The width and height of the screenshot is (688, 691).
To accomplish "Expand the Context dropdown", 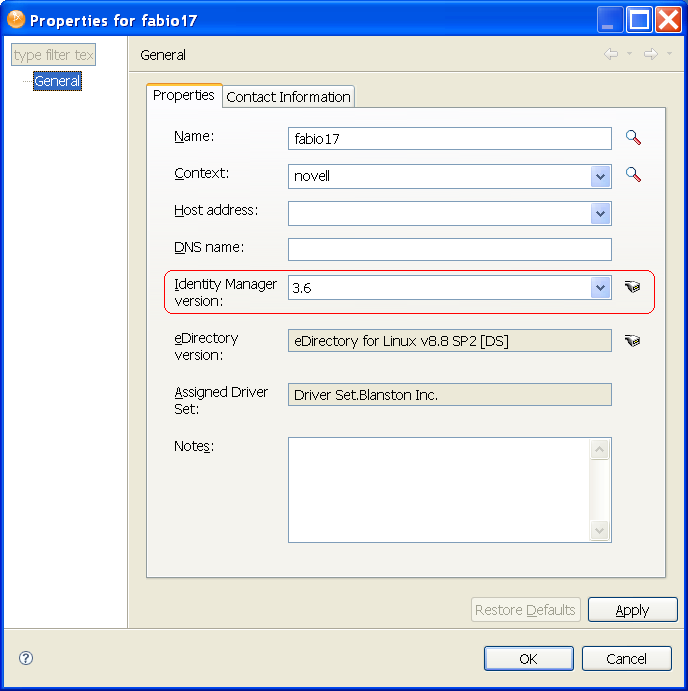I will click(x=600, y=176).
